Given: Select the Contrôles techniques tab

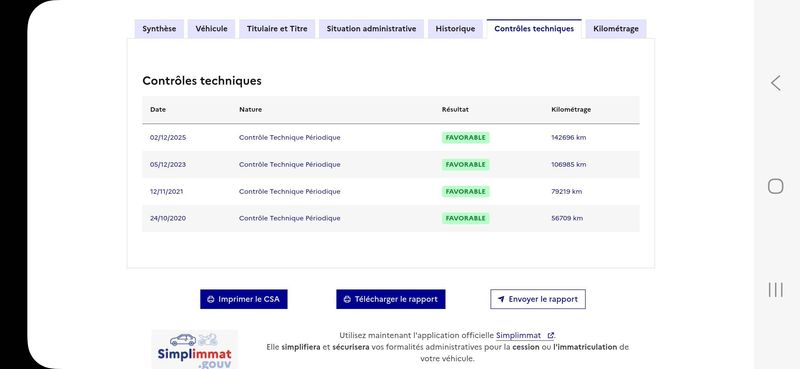Looking at the screenshot, I should point(534,29).
